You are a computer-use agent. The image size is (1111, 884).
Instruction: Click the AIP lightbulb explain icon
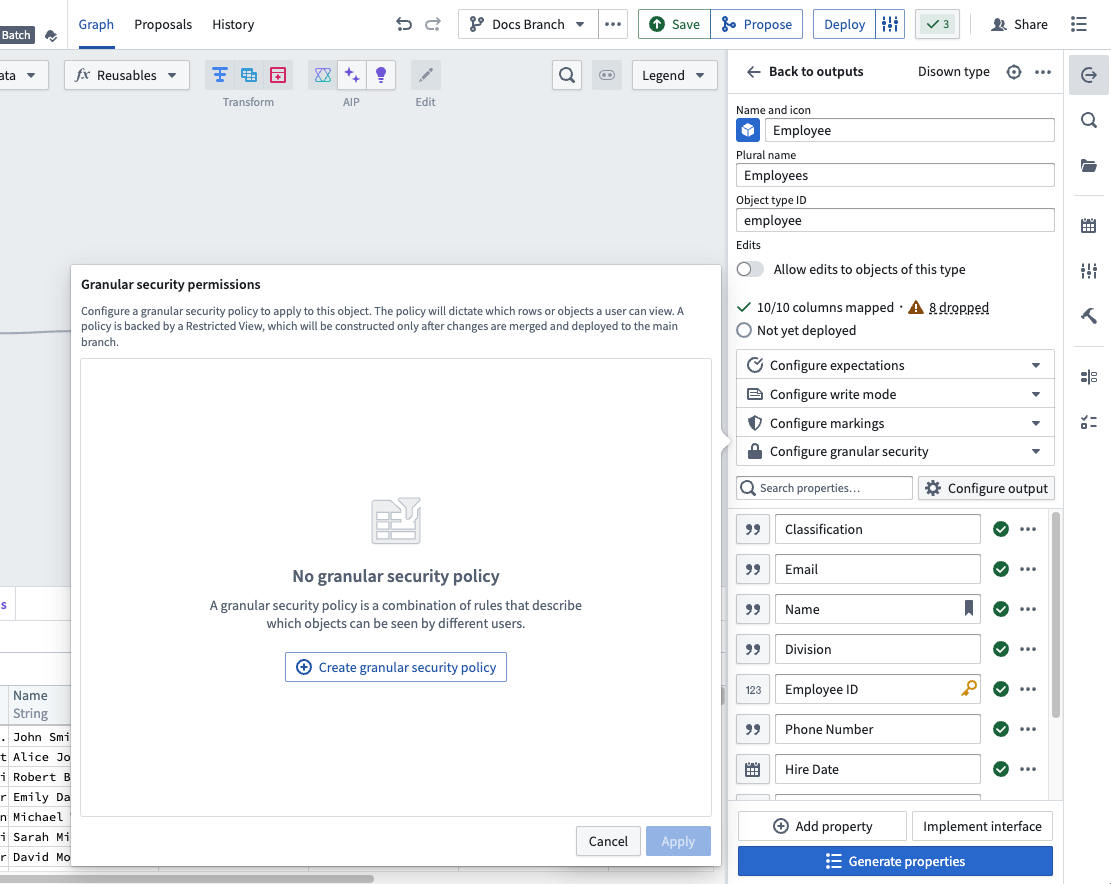pyautogui.click(x=380, y=75)
